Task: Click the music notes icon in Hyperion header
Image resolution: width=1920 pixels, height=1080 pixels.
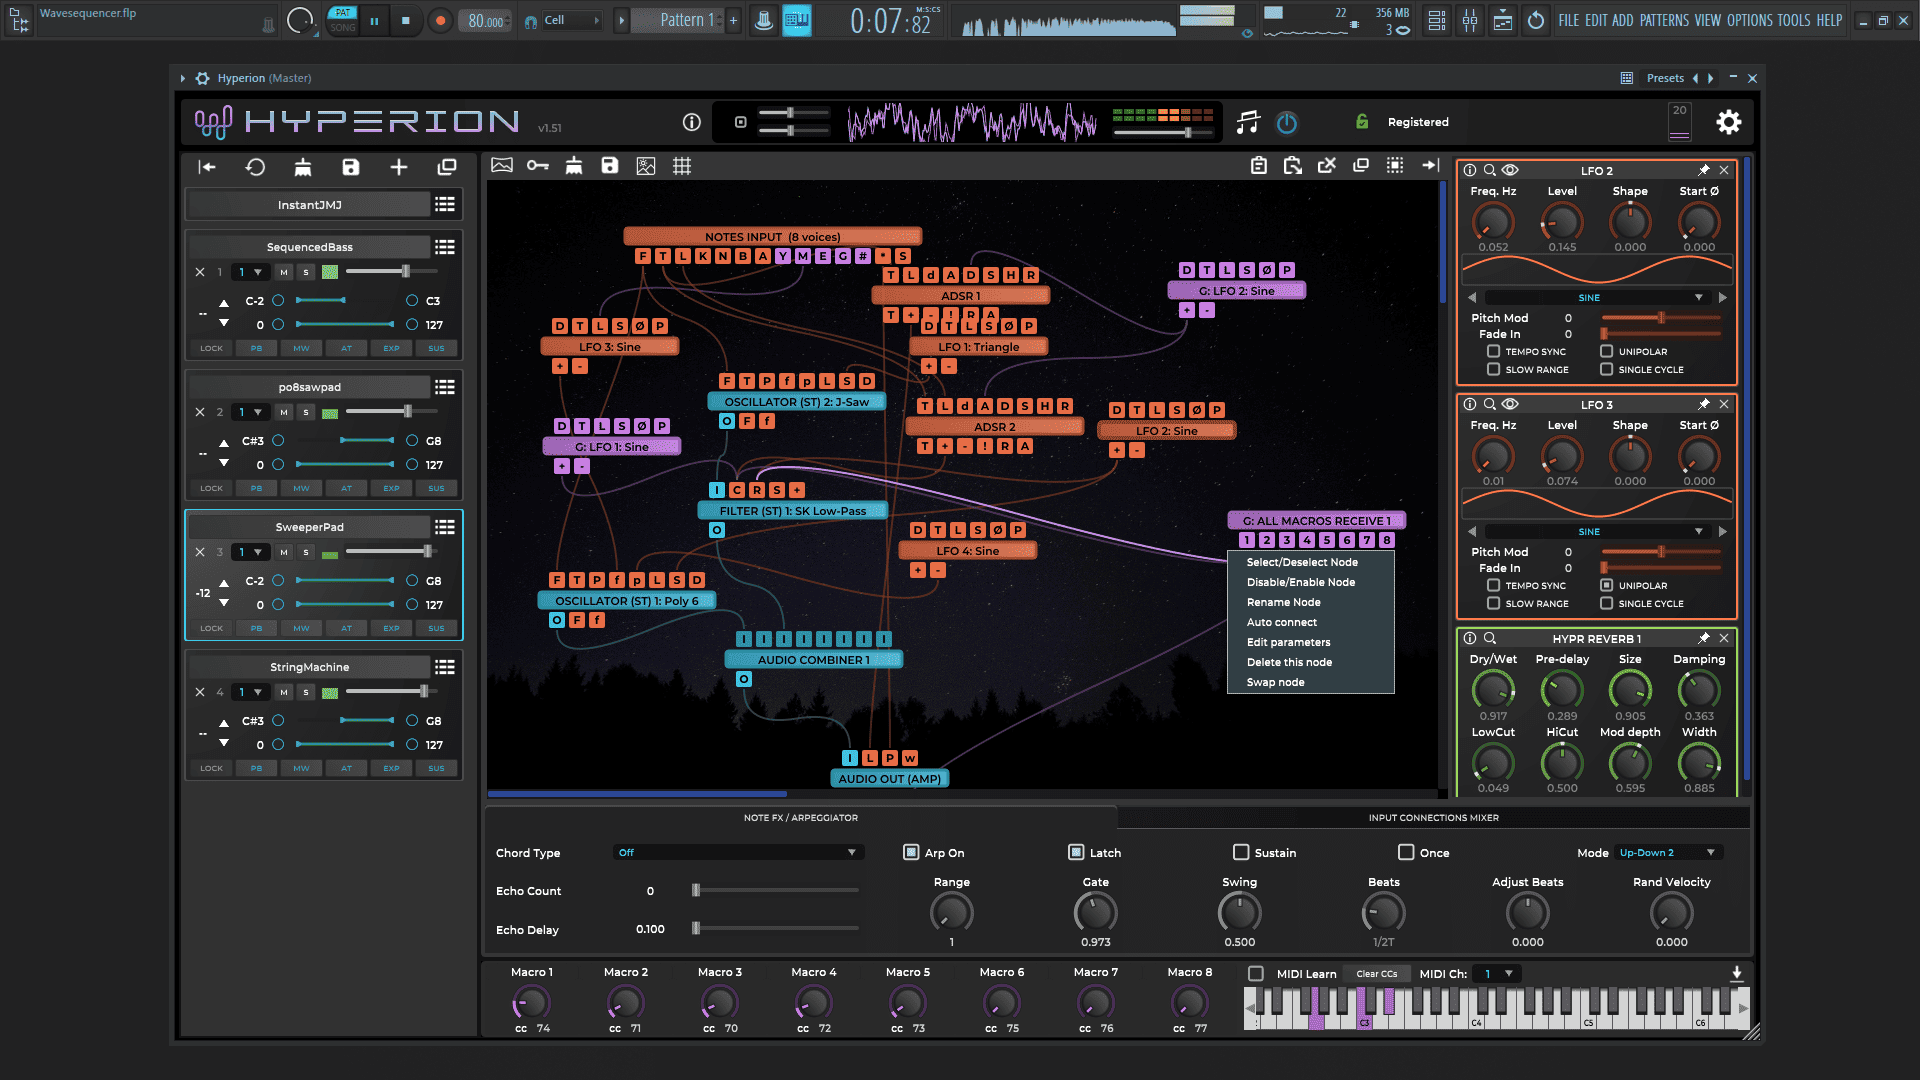Action: point(1247,122)
